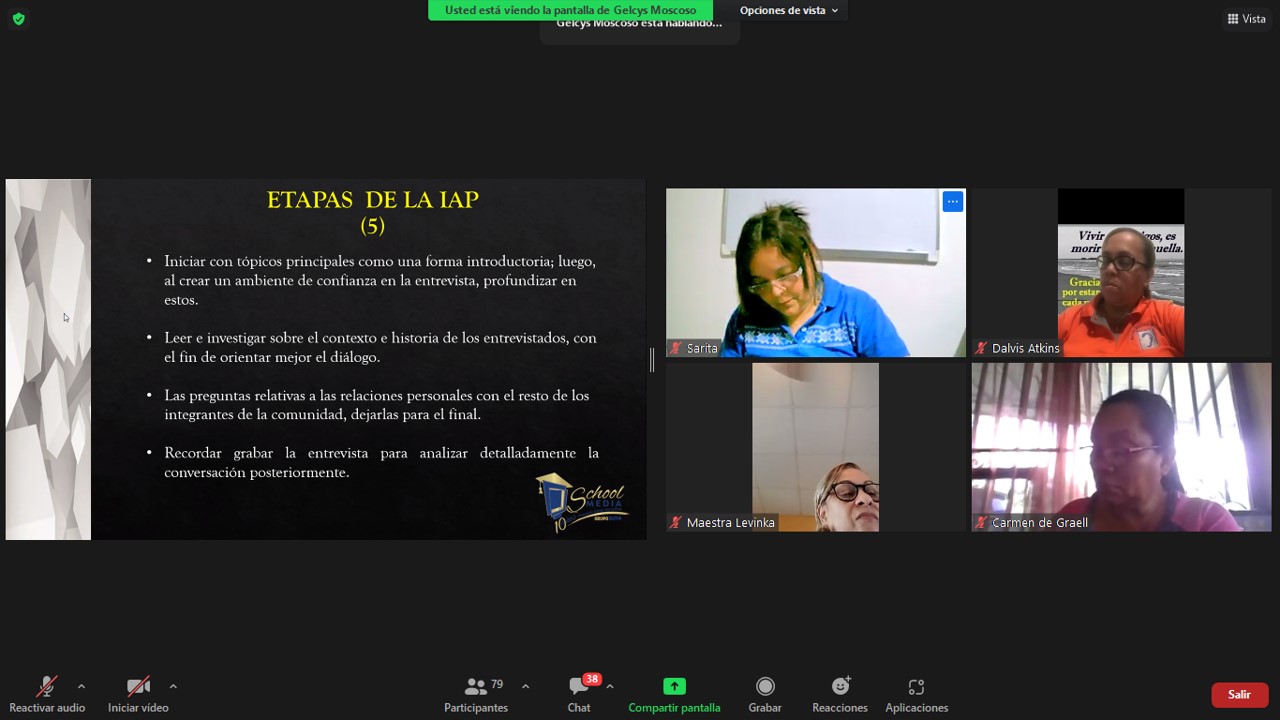Image resolution: width=1280 pixels, height=720 pixels.
Task: Open the Aplicaciones icon
Action: 916,687
